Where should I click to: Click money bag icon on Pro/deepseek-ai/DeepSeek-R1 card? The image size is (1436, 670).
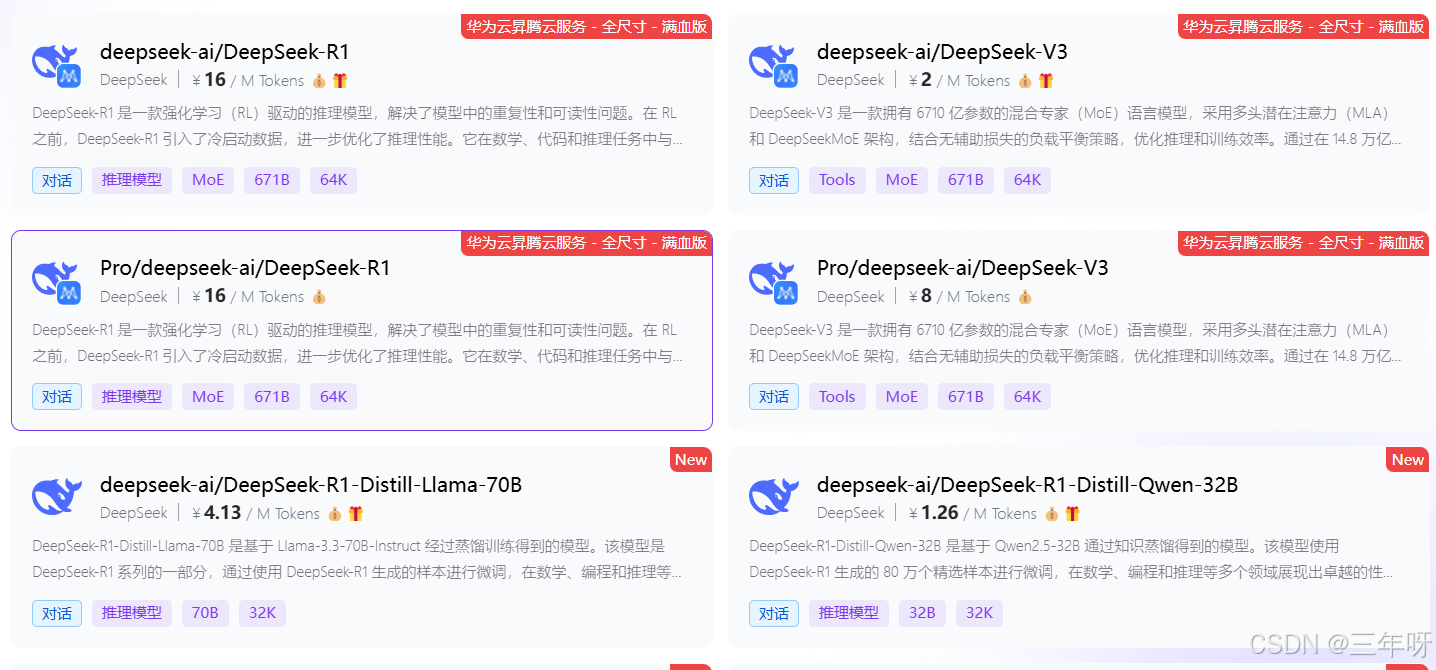click(x=319, y=296)
